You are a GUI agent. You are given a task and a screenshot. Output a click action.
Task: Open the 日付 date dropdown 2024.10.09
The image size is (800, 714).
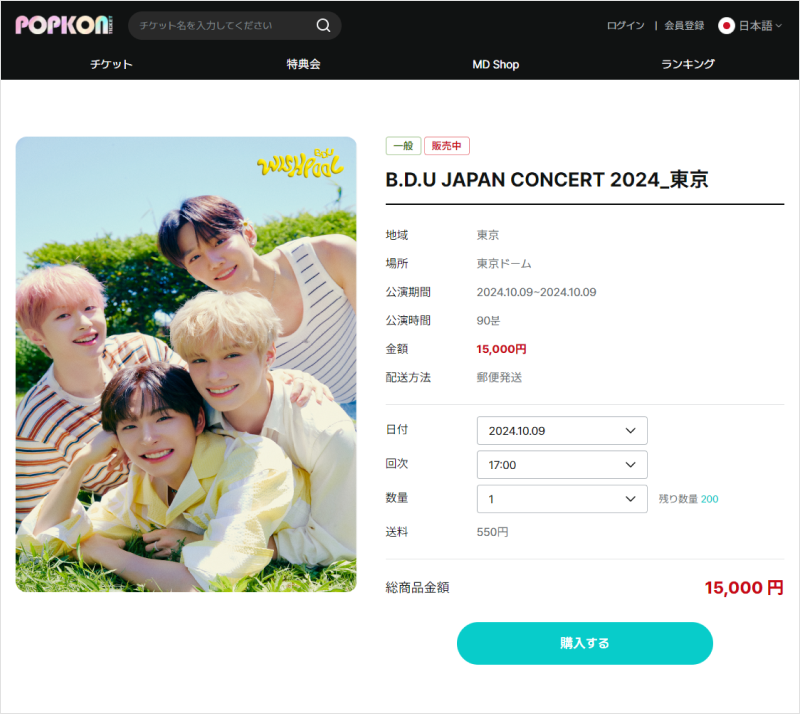tap(562, 431)
